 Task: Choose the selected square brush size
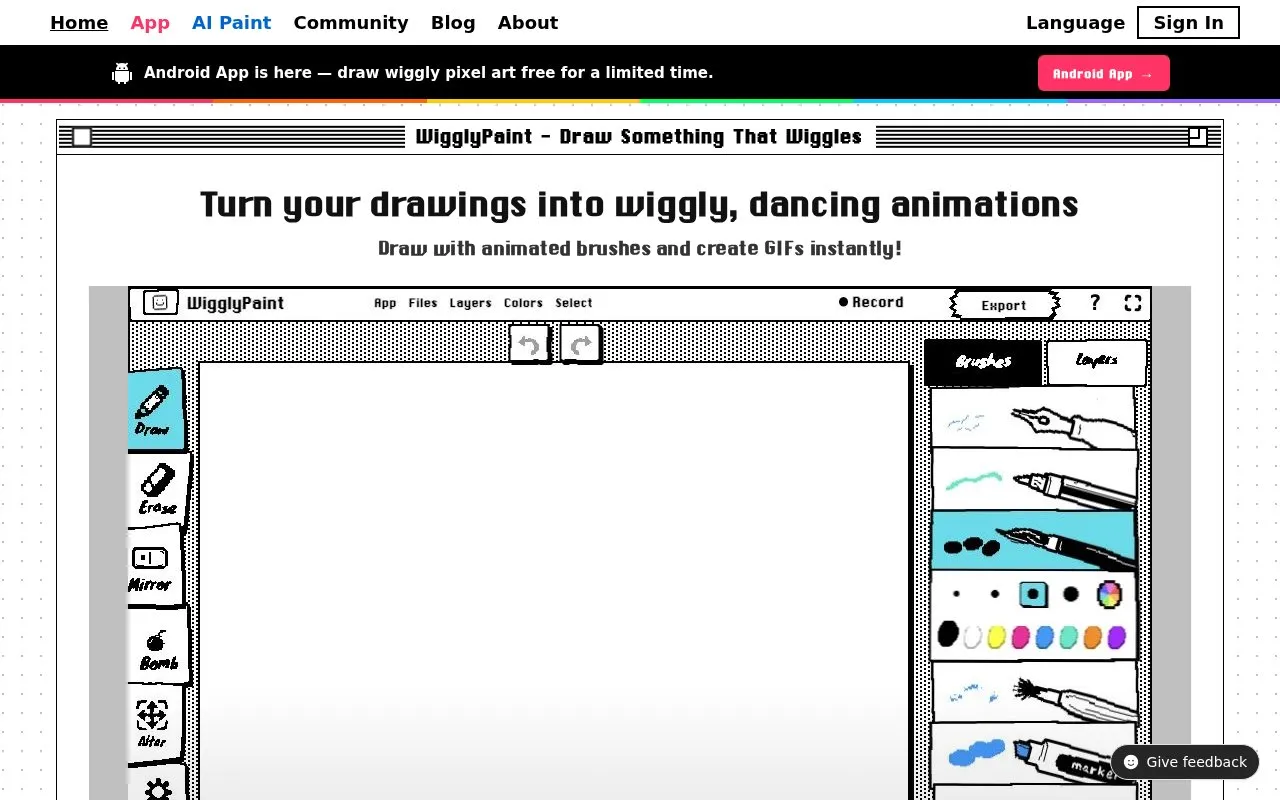1033,595
